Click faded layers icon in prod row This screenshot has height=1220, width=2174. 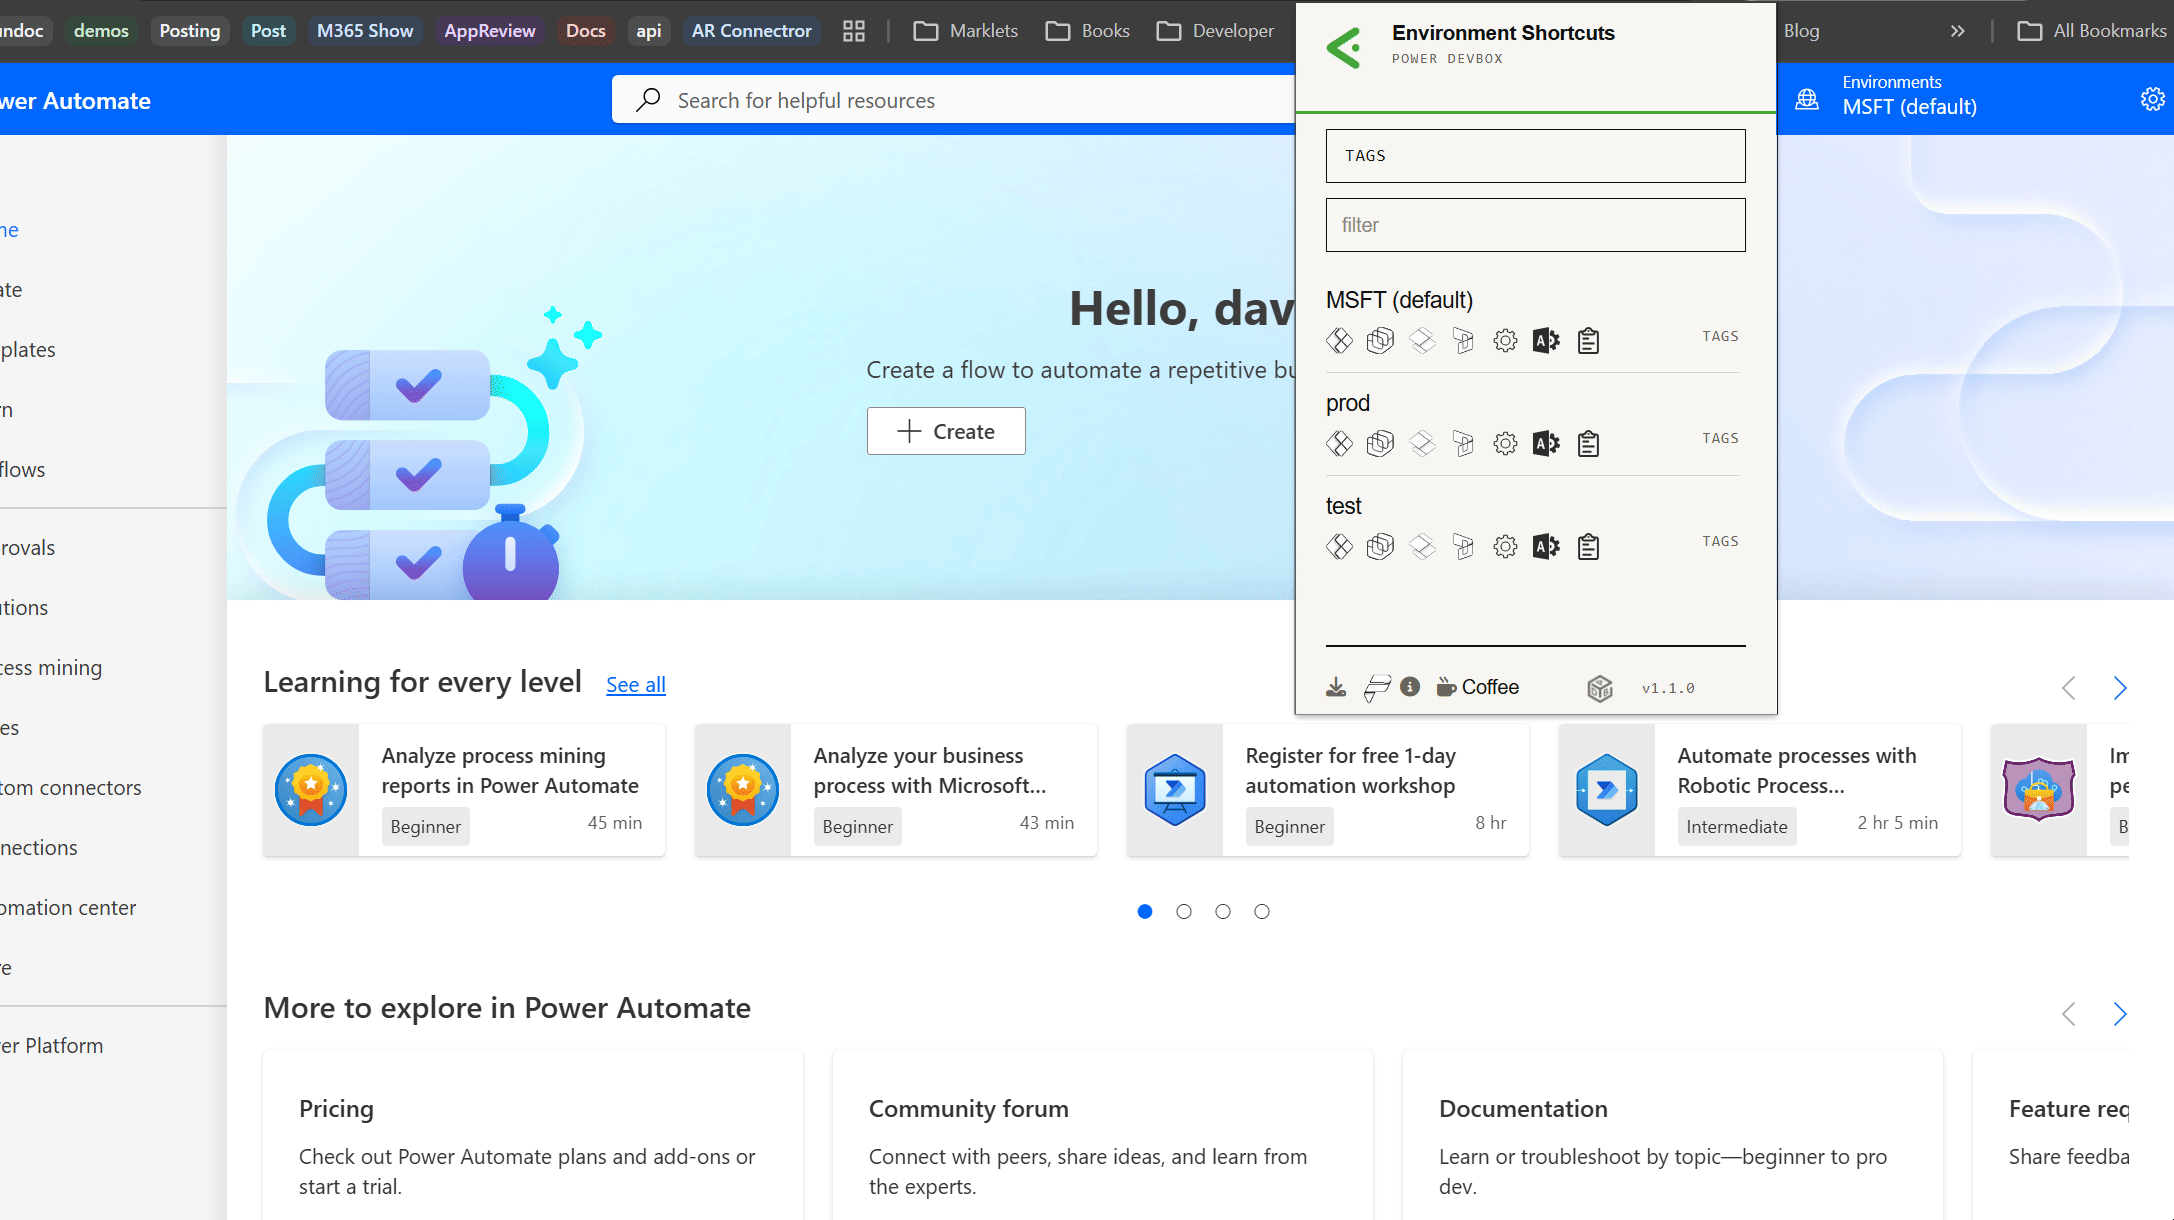(x=1422, y=443)
